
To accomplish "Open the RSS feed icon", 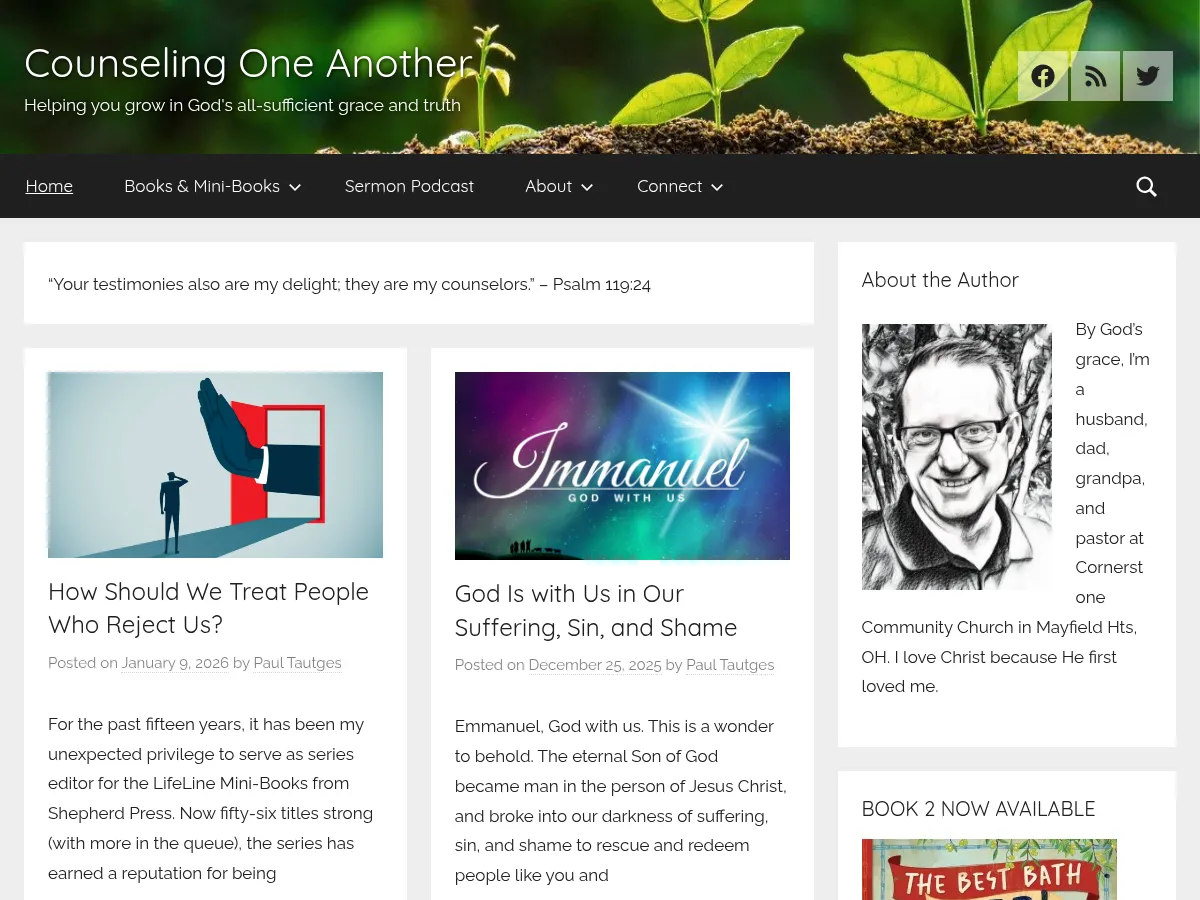I will pyautogui.click(x=1095, y=76).
